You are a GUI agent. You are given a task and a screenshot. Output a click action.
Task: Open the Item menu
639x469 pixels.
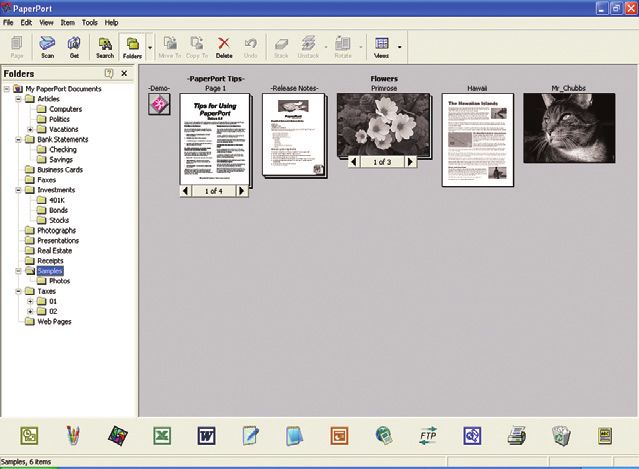coord(68,23)
